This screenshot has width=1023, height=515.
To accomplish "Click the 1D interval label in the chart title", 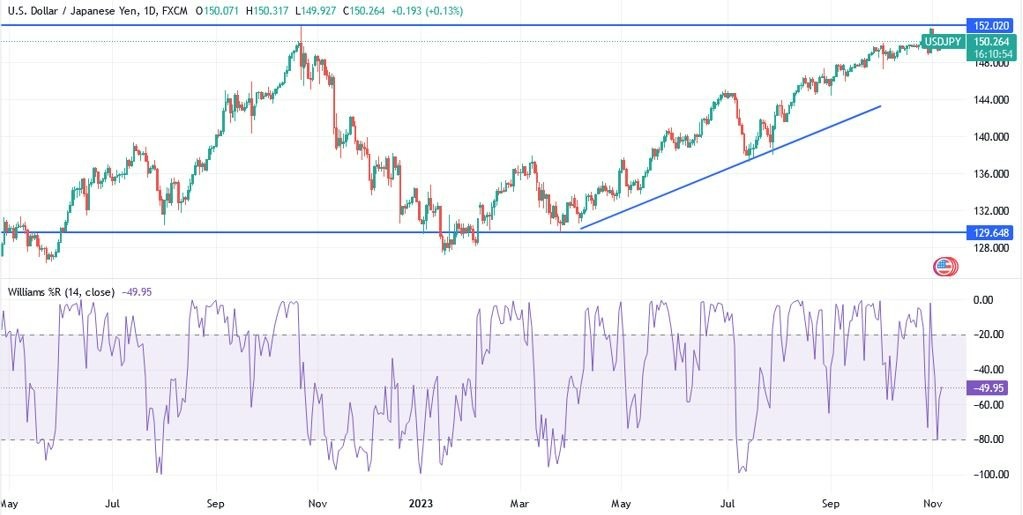I will [149, 11].
